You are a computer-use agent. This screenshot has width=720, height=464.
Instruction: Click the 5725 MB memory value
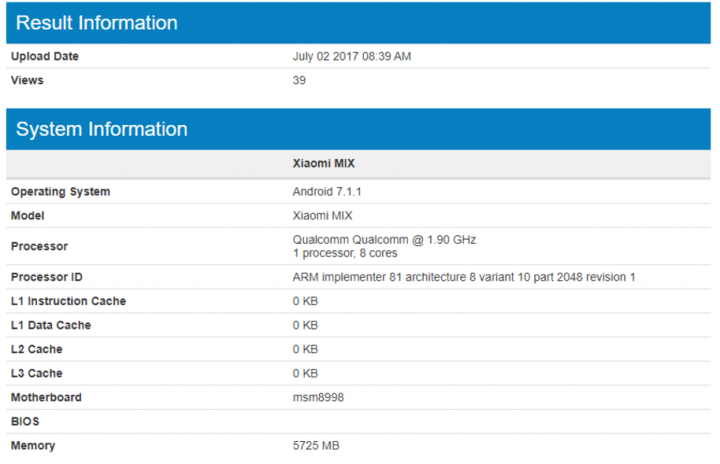[x=316, y=446]
